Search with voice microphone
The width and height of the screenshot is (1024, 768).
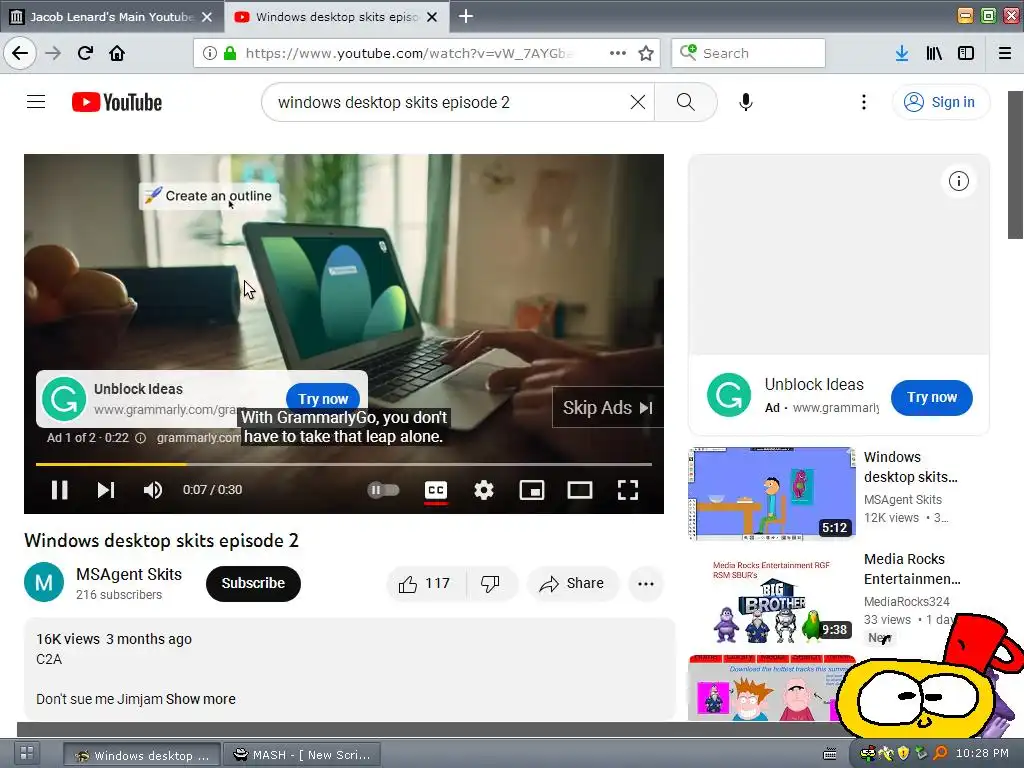tap(746, 102)
